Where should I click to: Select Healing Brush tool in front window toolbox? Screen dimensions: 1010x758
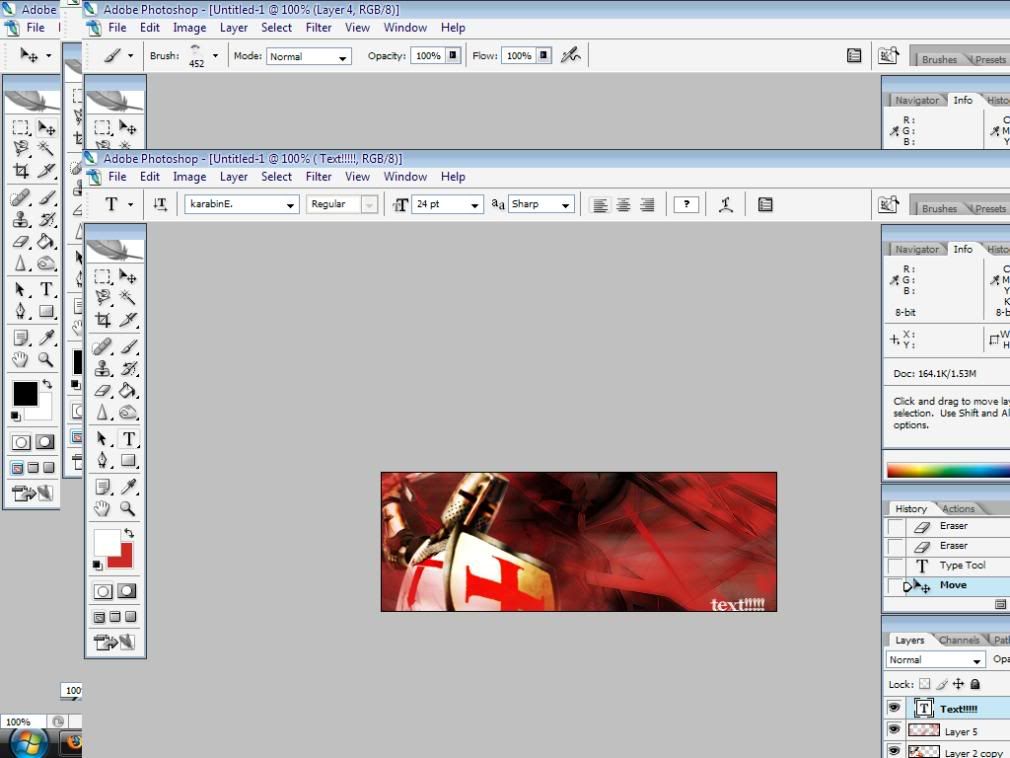[102, 347]
